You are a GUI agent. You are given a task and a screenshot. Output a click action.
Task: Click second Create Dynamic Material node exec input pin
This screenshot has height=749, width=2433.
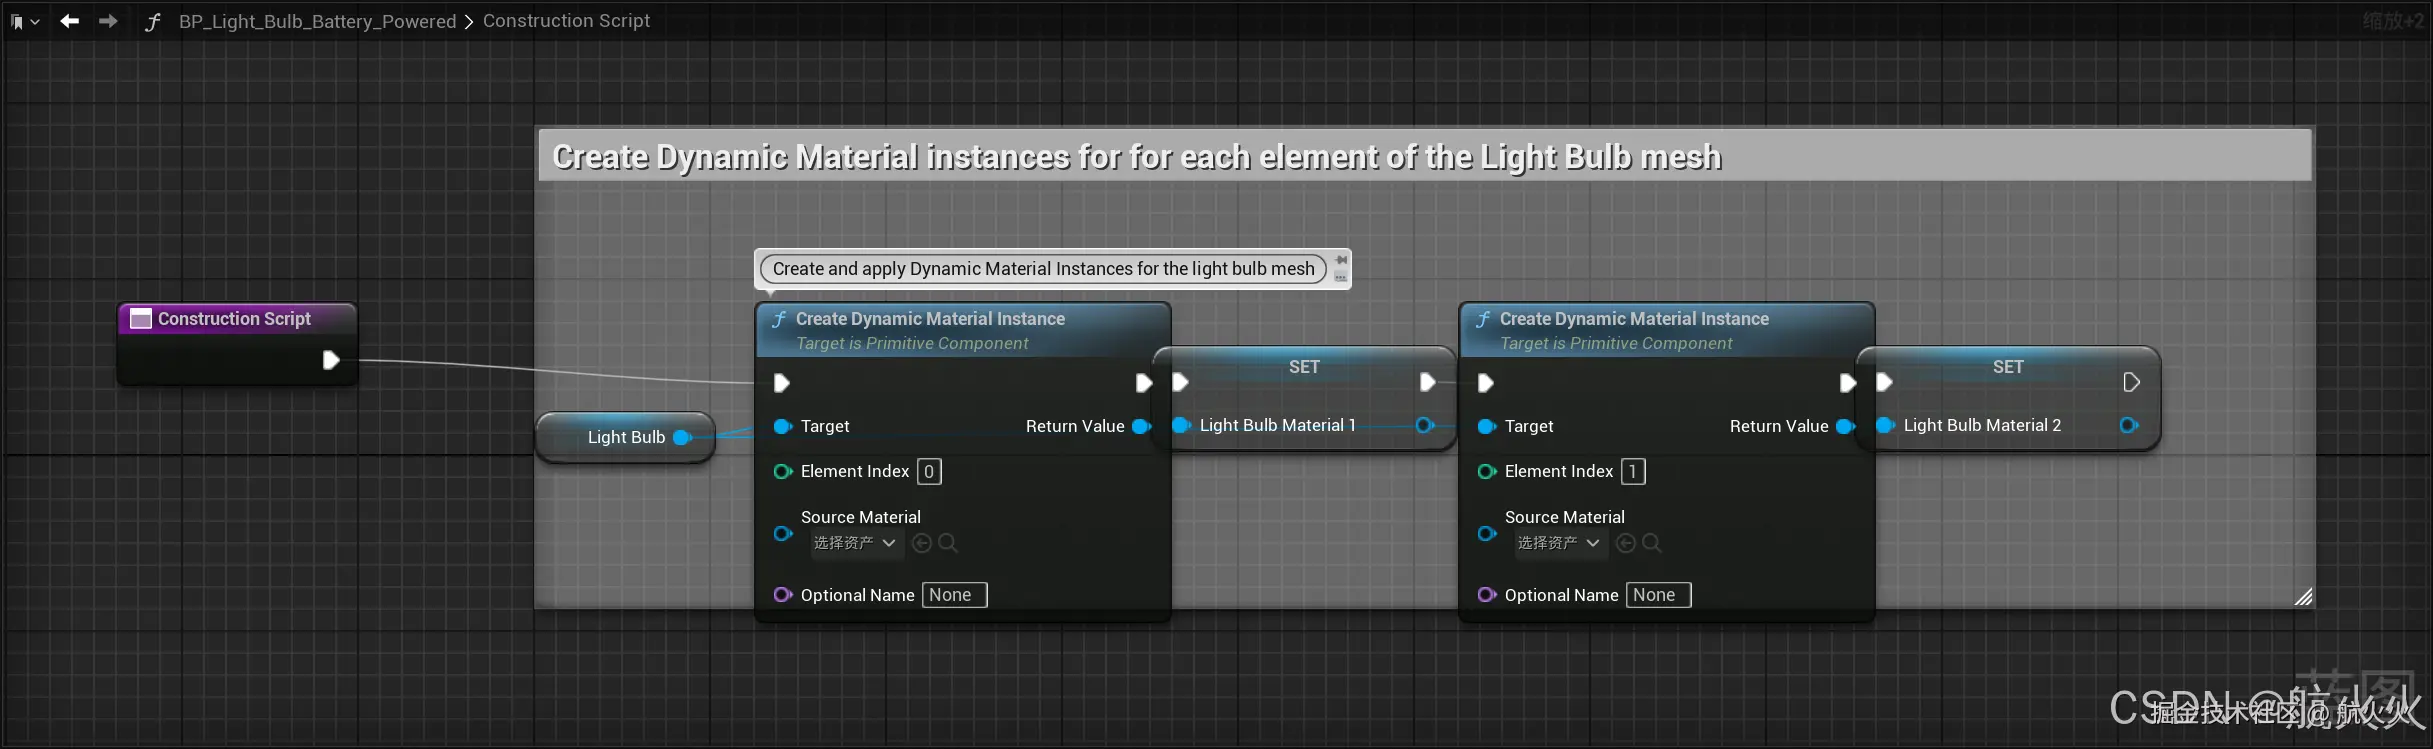[1486, 383]
